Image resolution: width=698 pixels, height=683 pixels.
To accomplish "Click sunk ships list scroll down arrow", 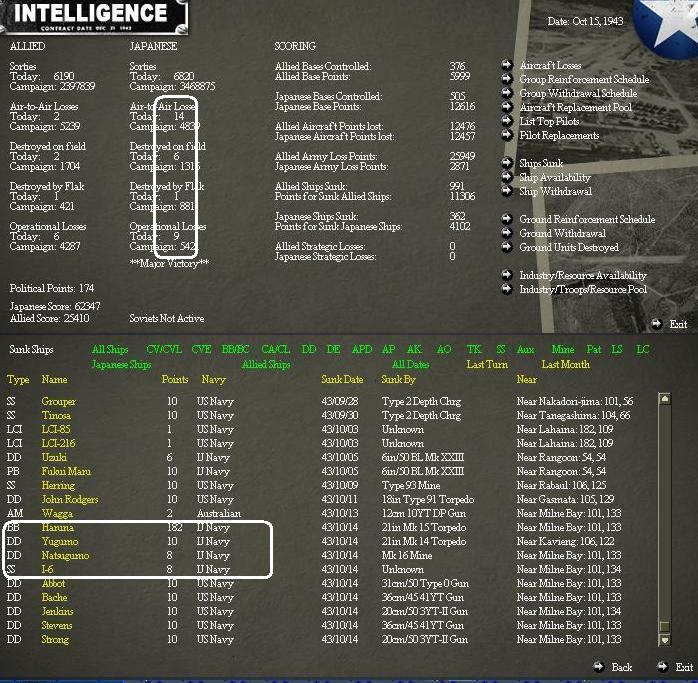I will click(x=664, y=640).
